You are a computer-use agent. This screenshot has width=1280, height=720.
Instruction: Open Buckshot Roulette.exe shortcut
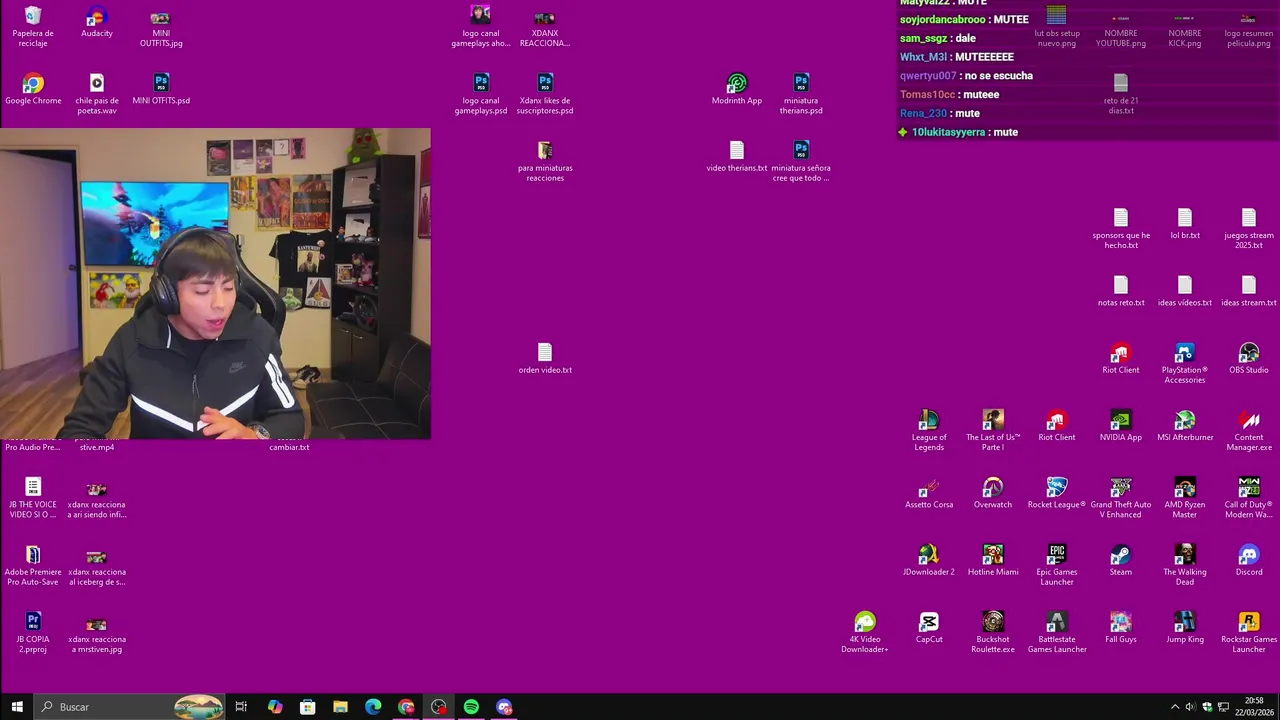coord(993,632)
